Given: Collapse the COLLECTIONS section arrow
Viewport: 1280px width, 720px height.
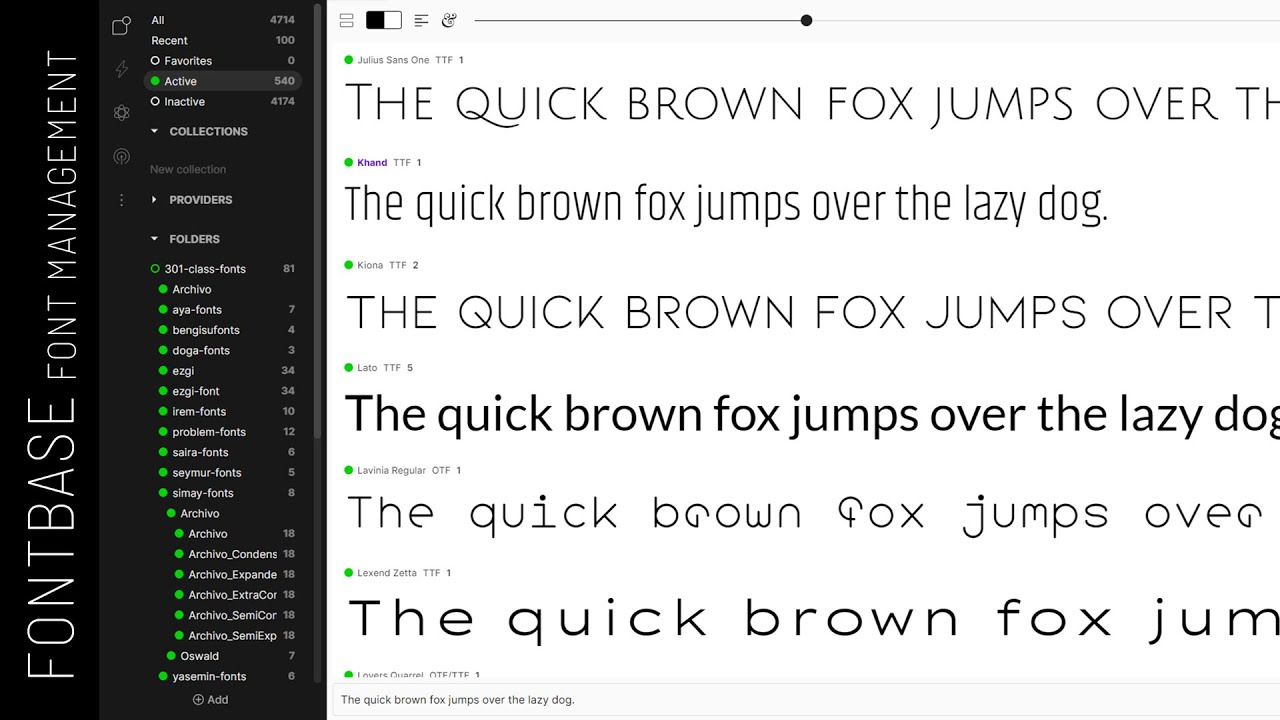Looking at the screenshot, I should pyautogui.click(x=155, y=131).
